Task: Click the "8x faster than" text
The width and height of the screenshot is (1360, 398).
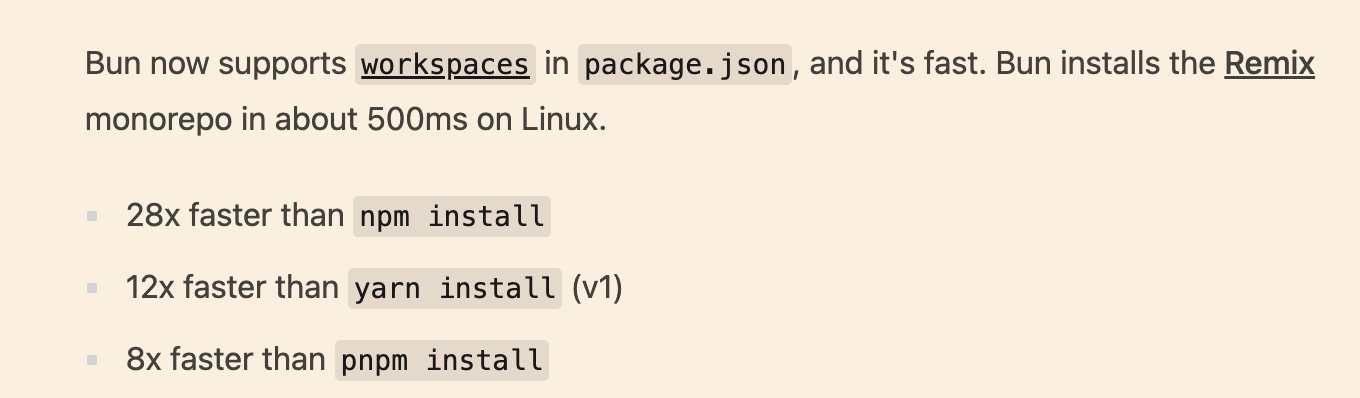Action: [x=226, y=359]
